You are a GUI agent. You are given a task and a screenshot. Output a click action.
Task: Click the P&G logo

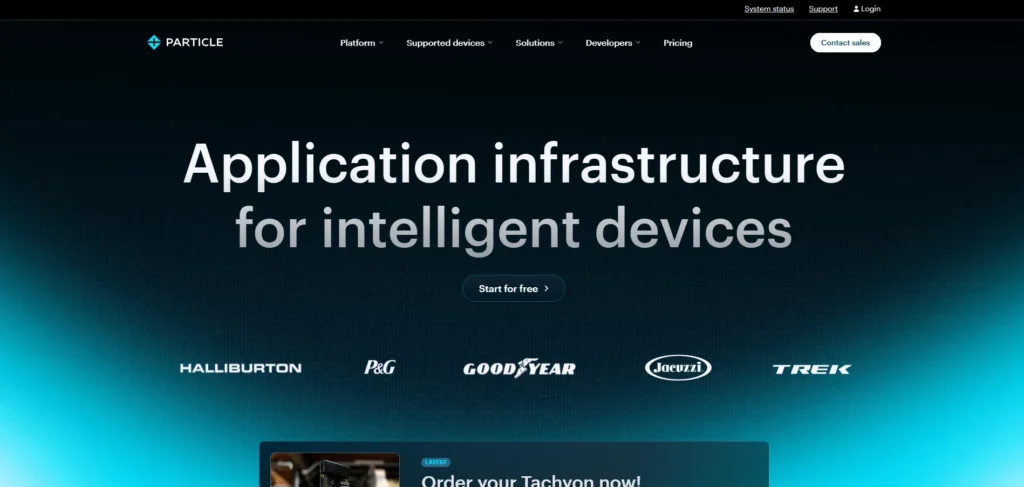(x=380, y=367)
